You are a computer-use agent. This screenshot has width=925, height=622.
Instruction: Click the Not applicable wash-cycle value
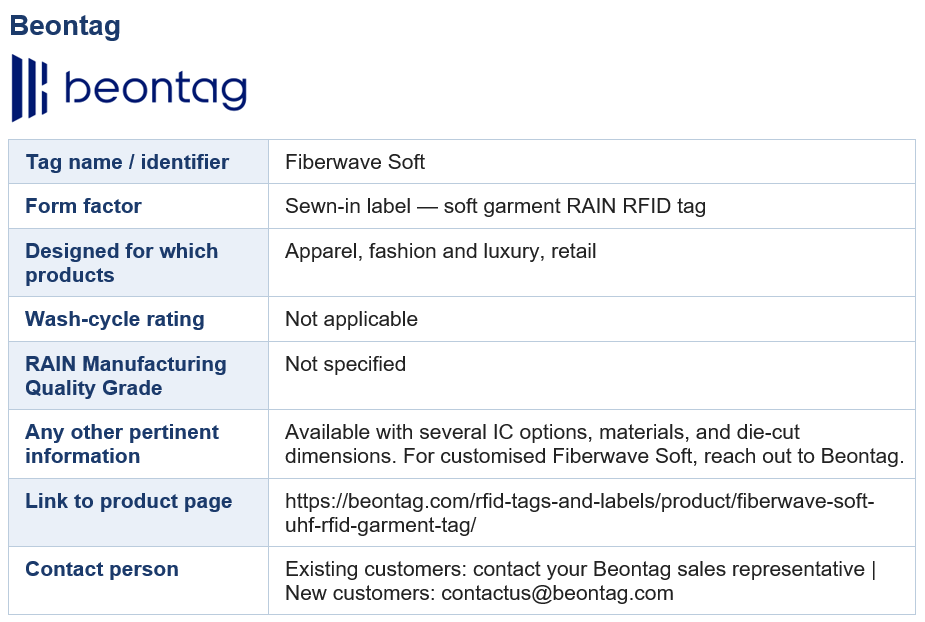coord(351,319)
